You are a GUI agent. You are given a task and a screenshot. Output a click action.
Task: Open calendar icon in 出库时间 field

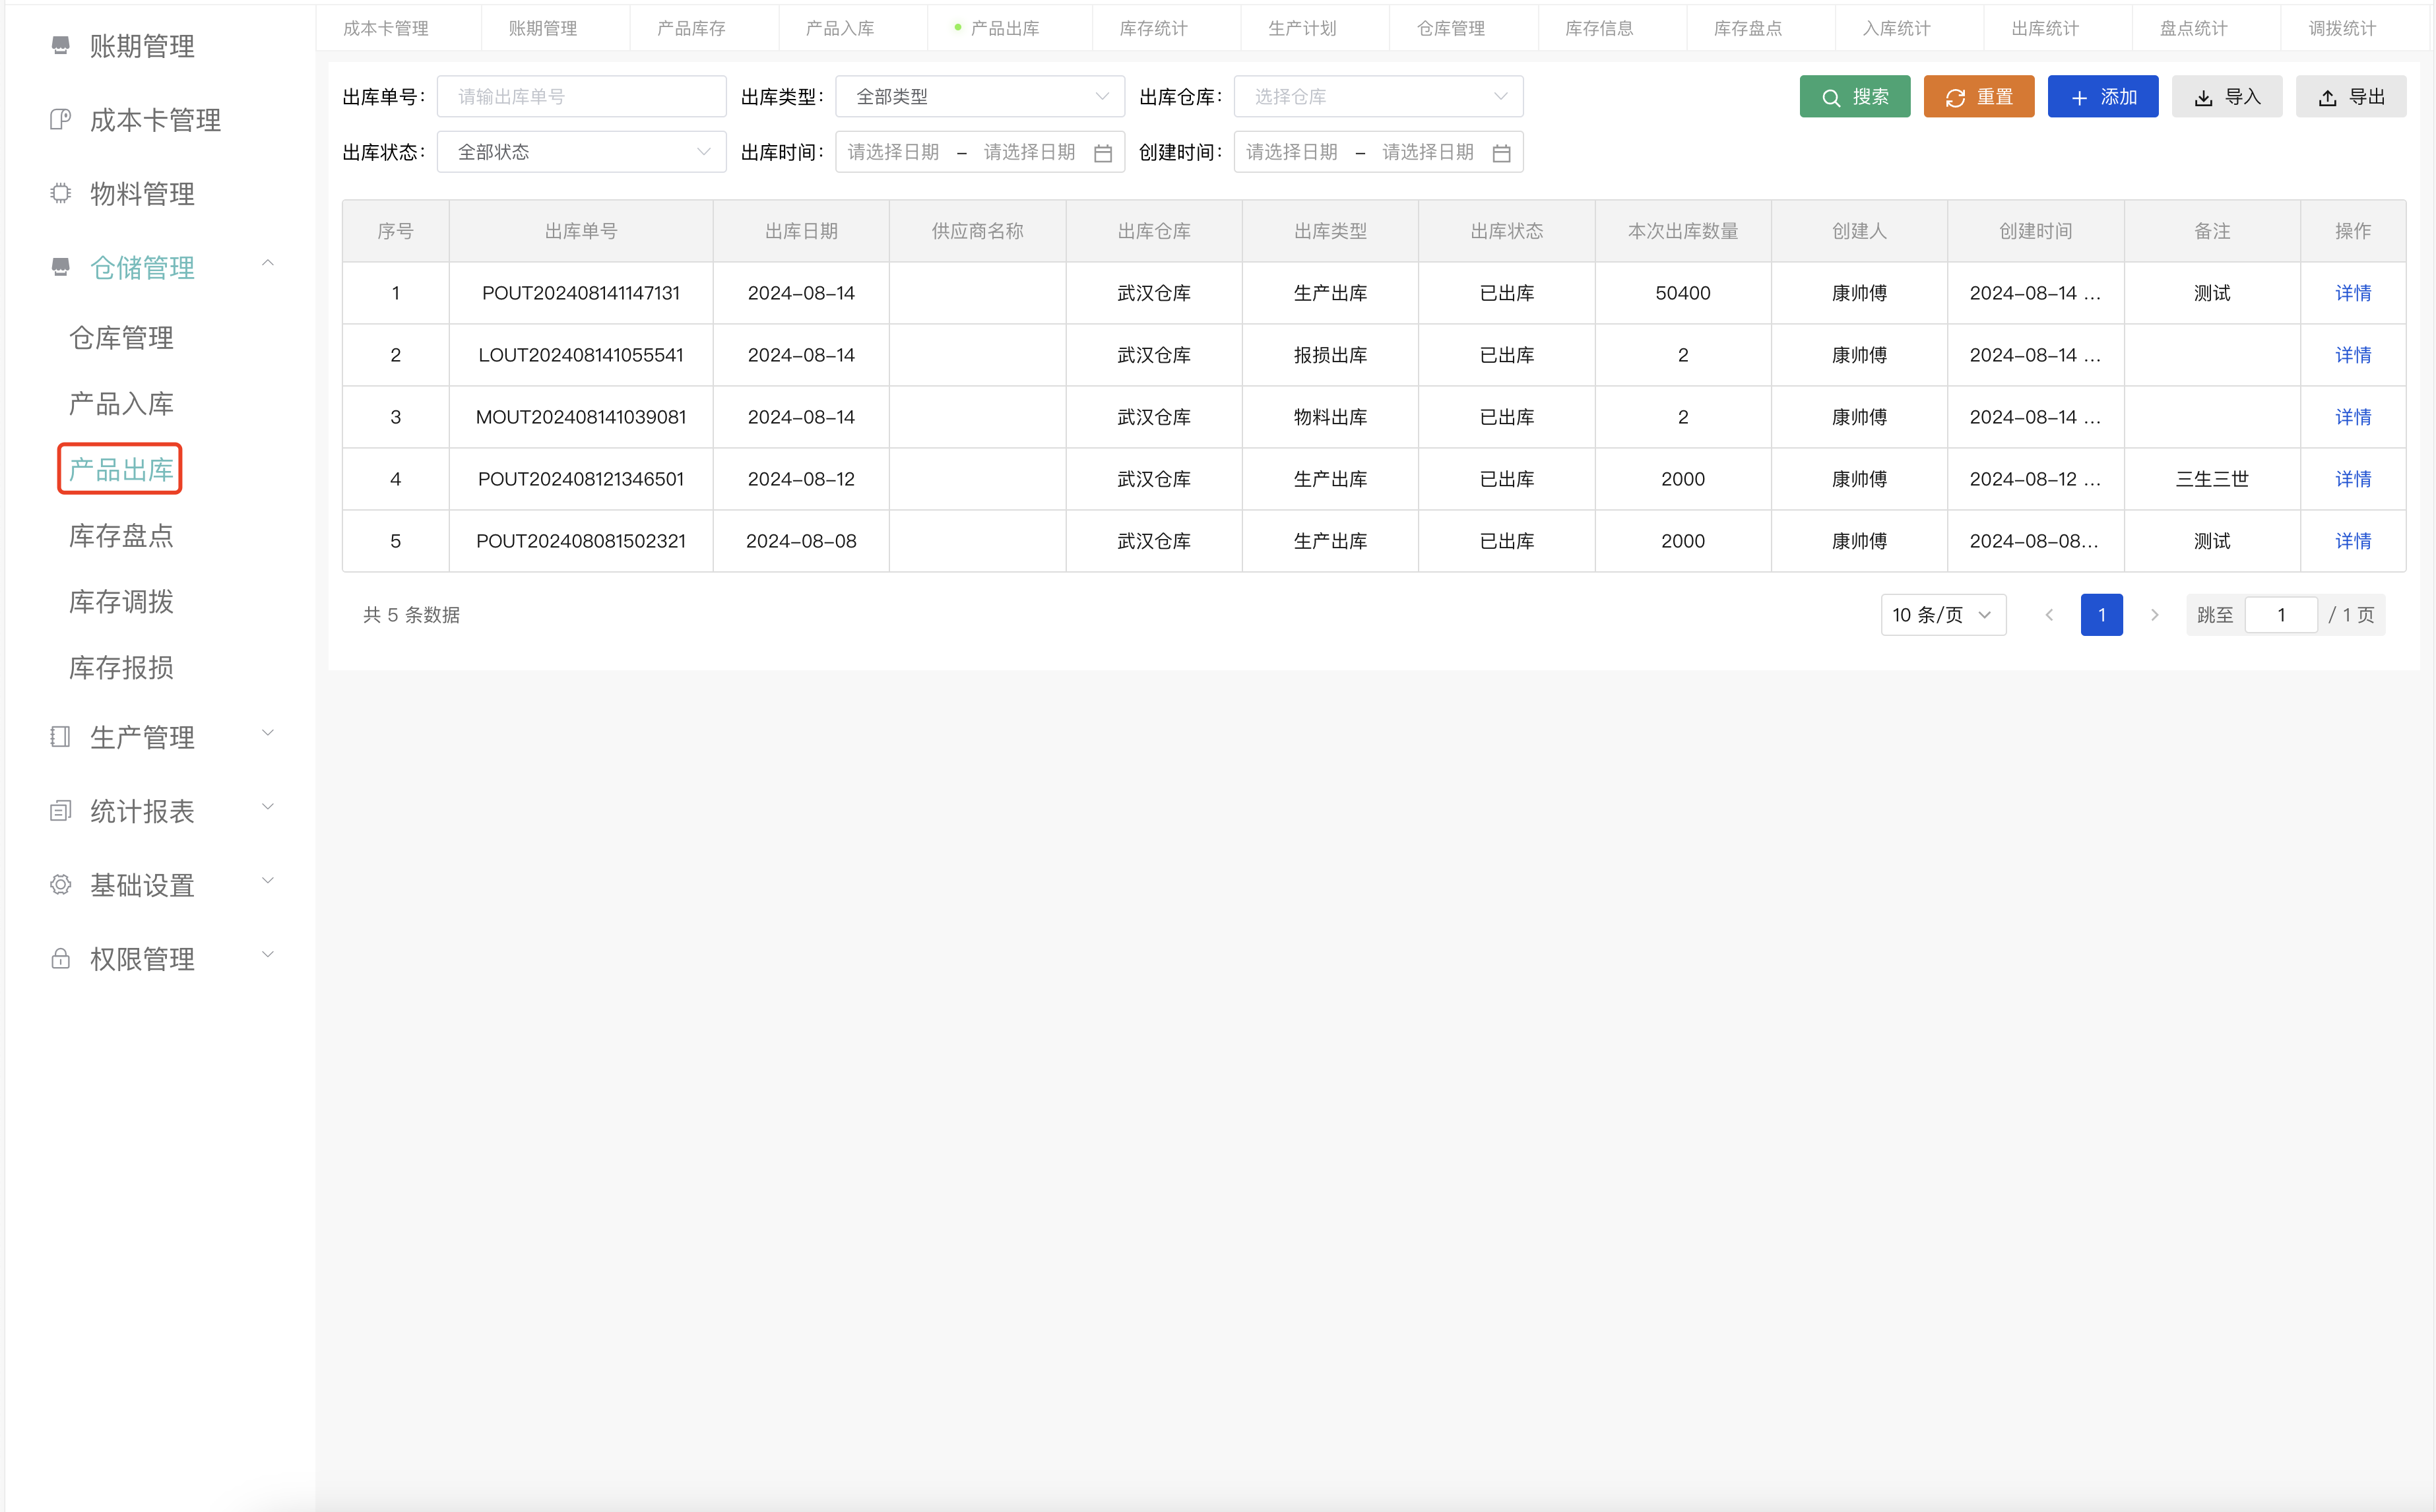[1103, 153]
